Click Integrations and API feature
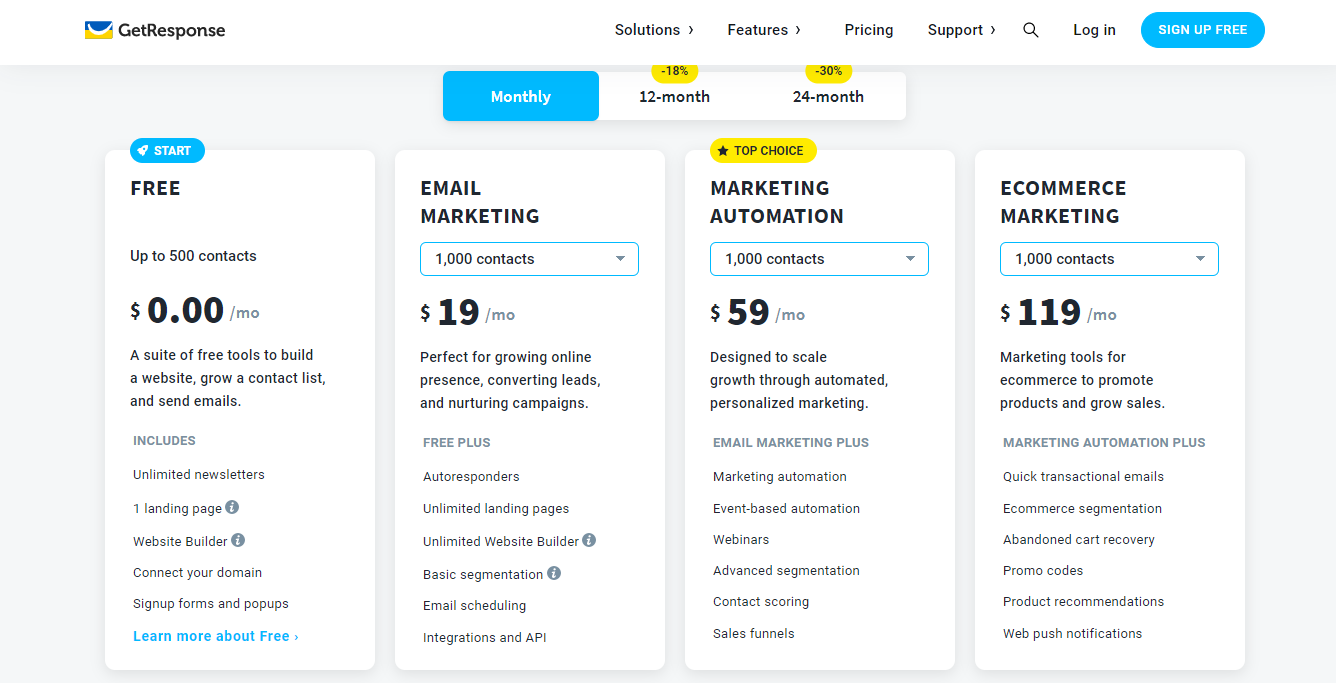The image size is (1336, 683). pos(485,638)
